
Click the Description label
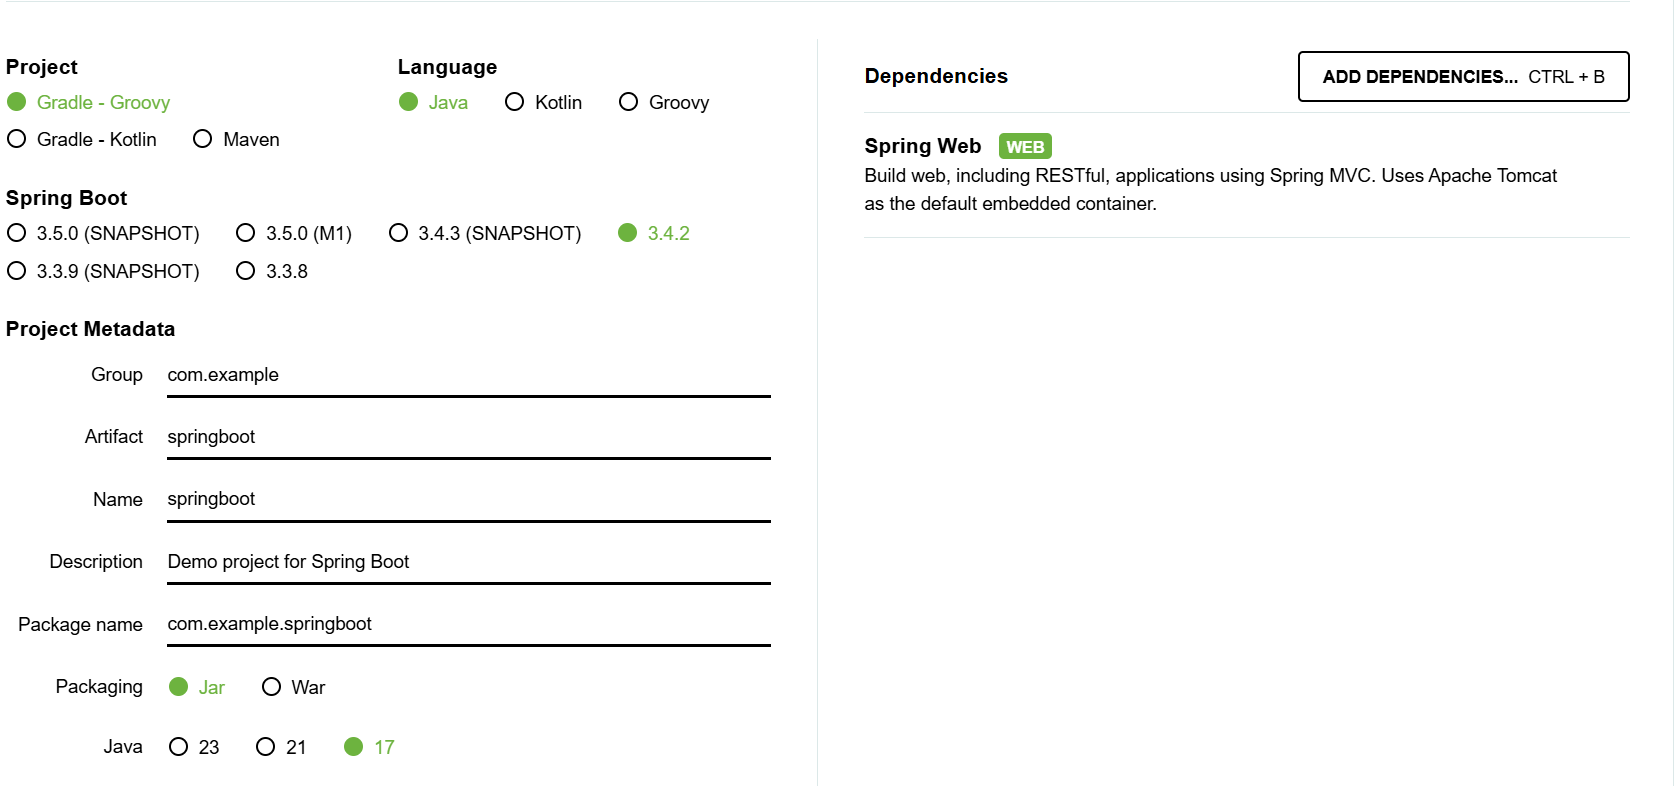[96, 562]
